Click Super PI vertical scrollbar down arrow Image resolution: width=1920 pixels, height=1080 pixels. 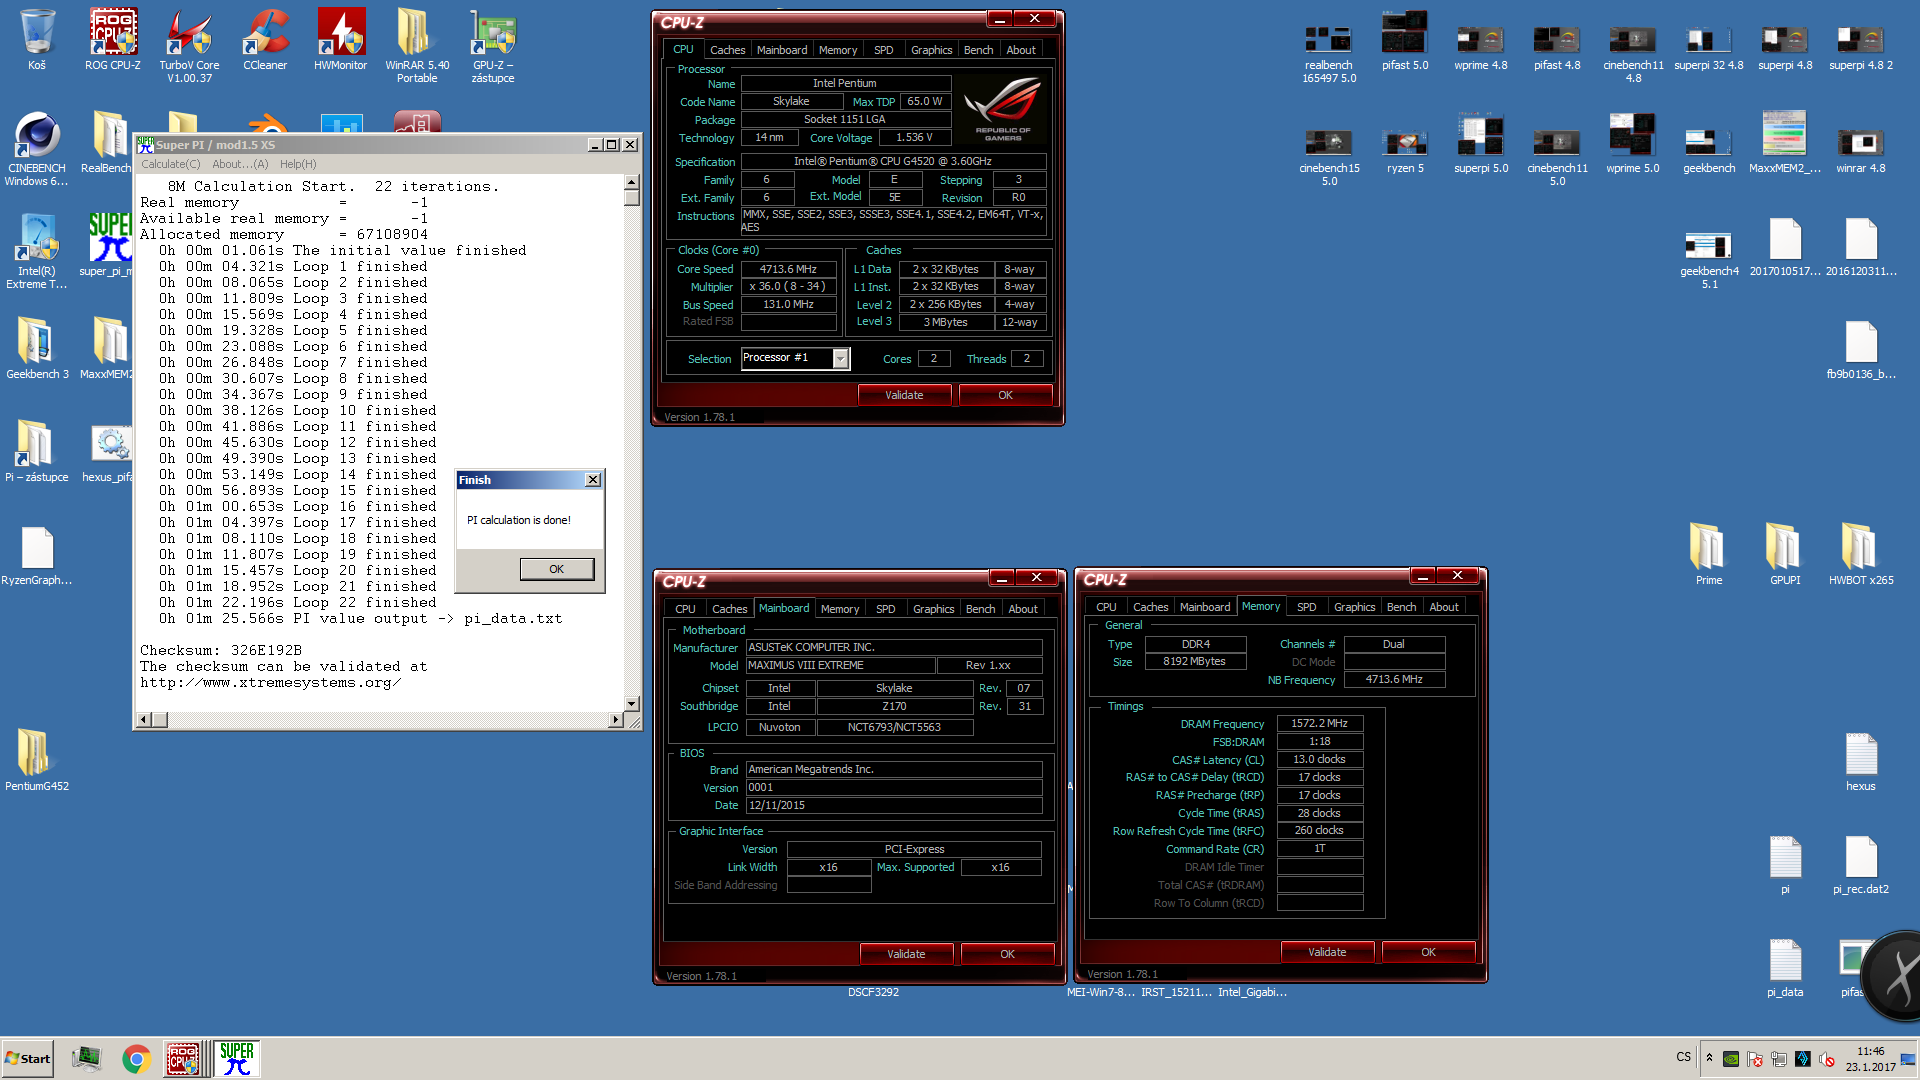tap(632, 704)
